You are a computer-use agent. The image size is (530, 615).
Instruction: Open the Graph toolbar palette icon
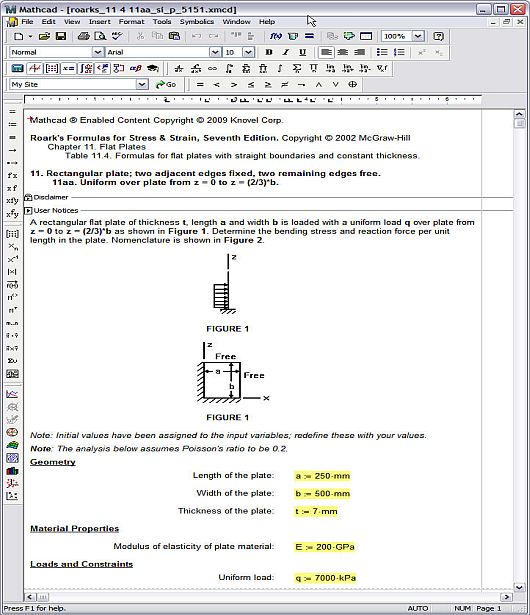tap(35, 69)
